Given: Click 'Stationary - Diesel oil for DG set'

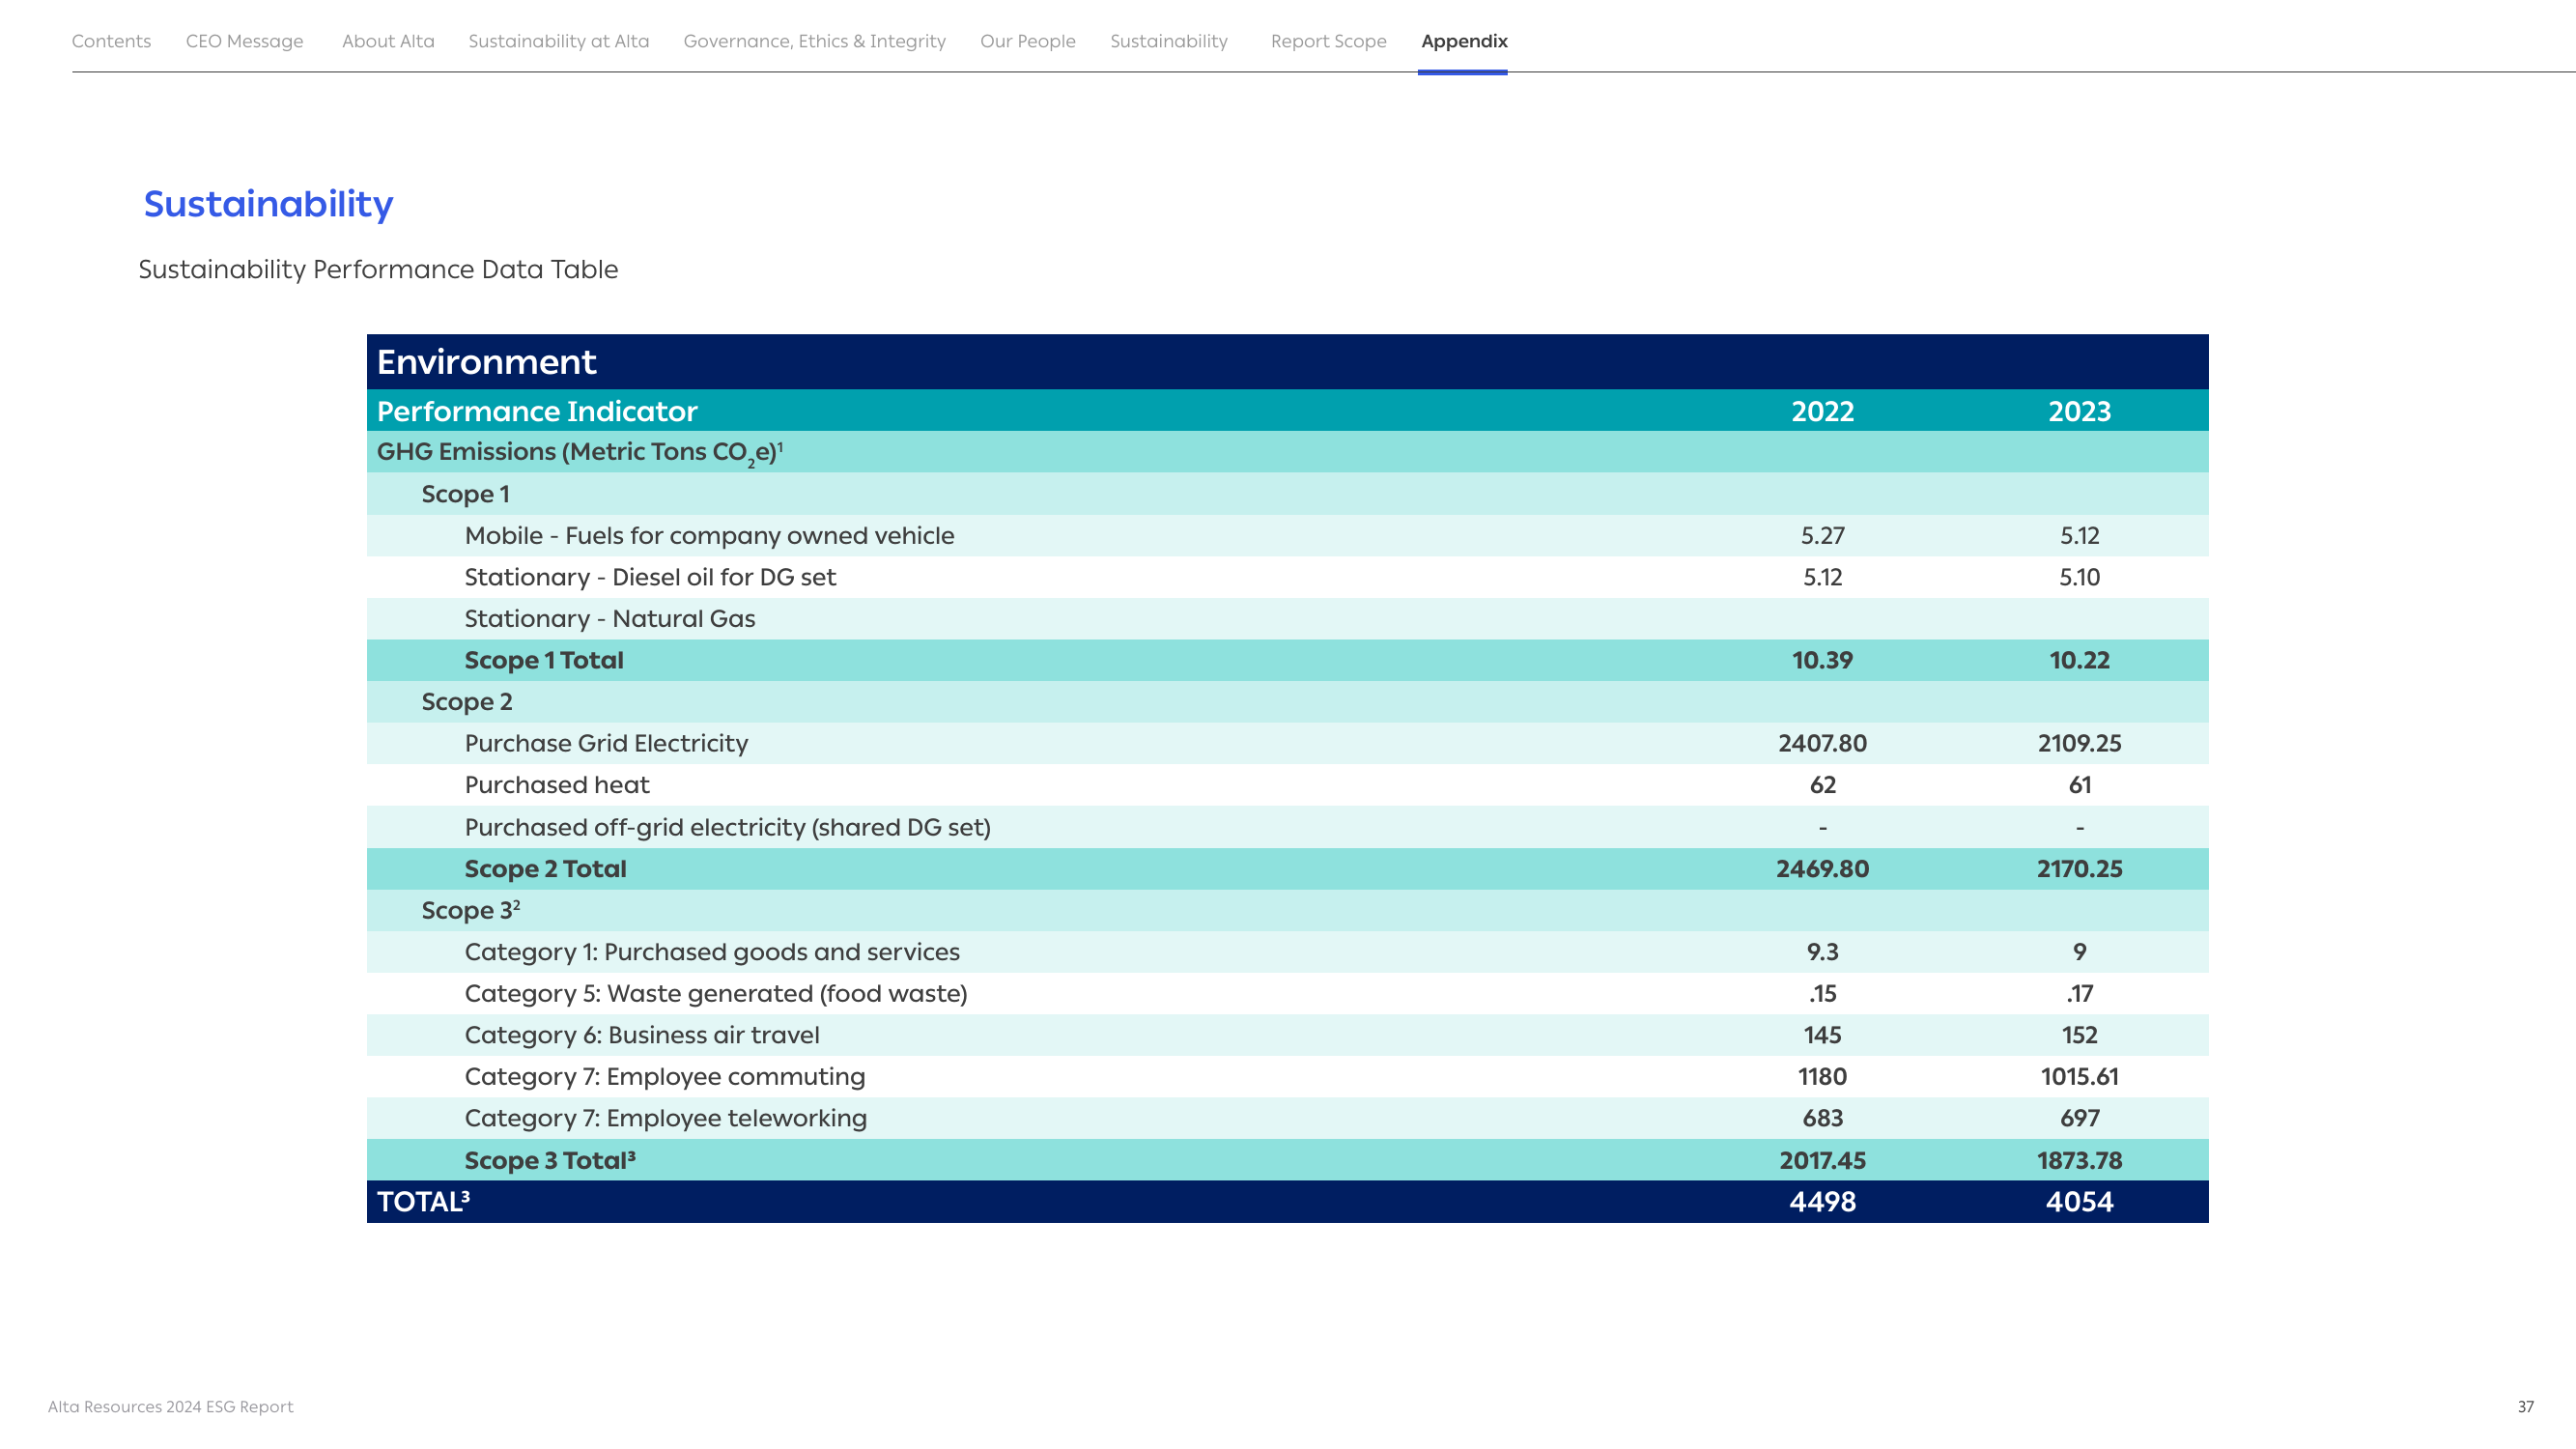Looking at the screenshot, I should 650,577.
